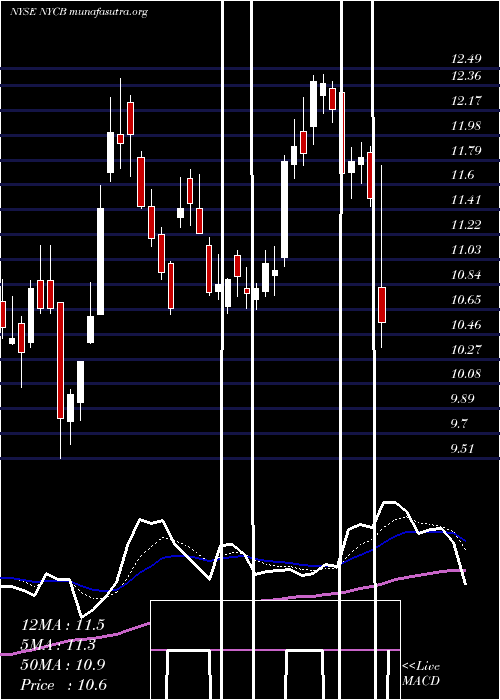Click the 11.41 price axis label
The height and width of the screenshot is (700, 500).
pyautogui.click(x=466, y=200)
